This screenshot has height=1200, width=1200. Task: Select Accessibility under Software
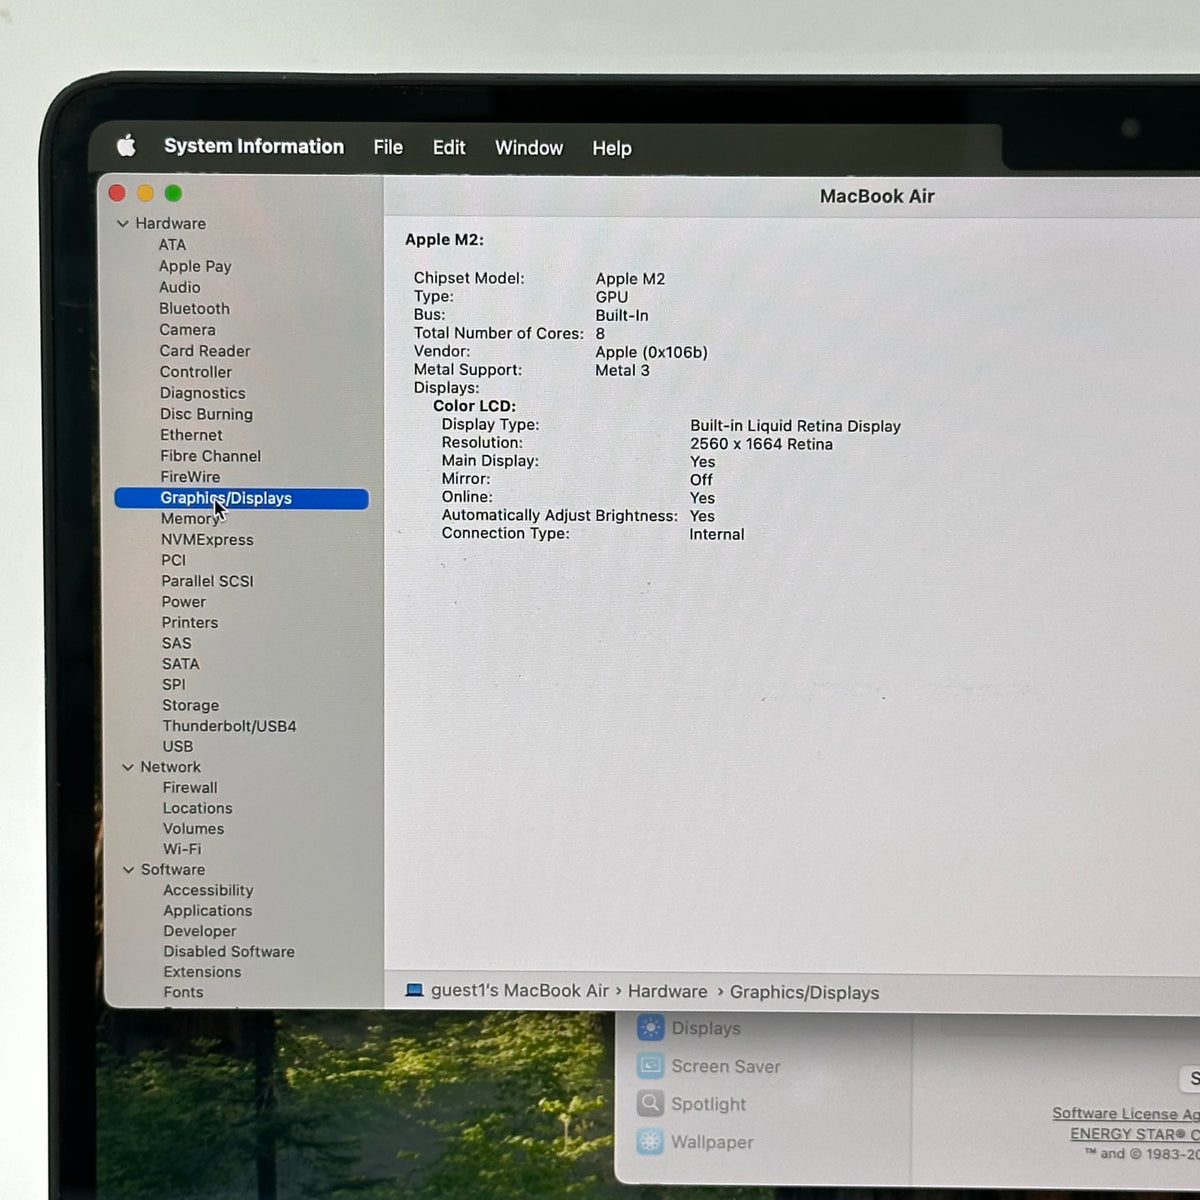click(x=208, y=890)
